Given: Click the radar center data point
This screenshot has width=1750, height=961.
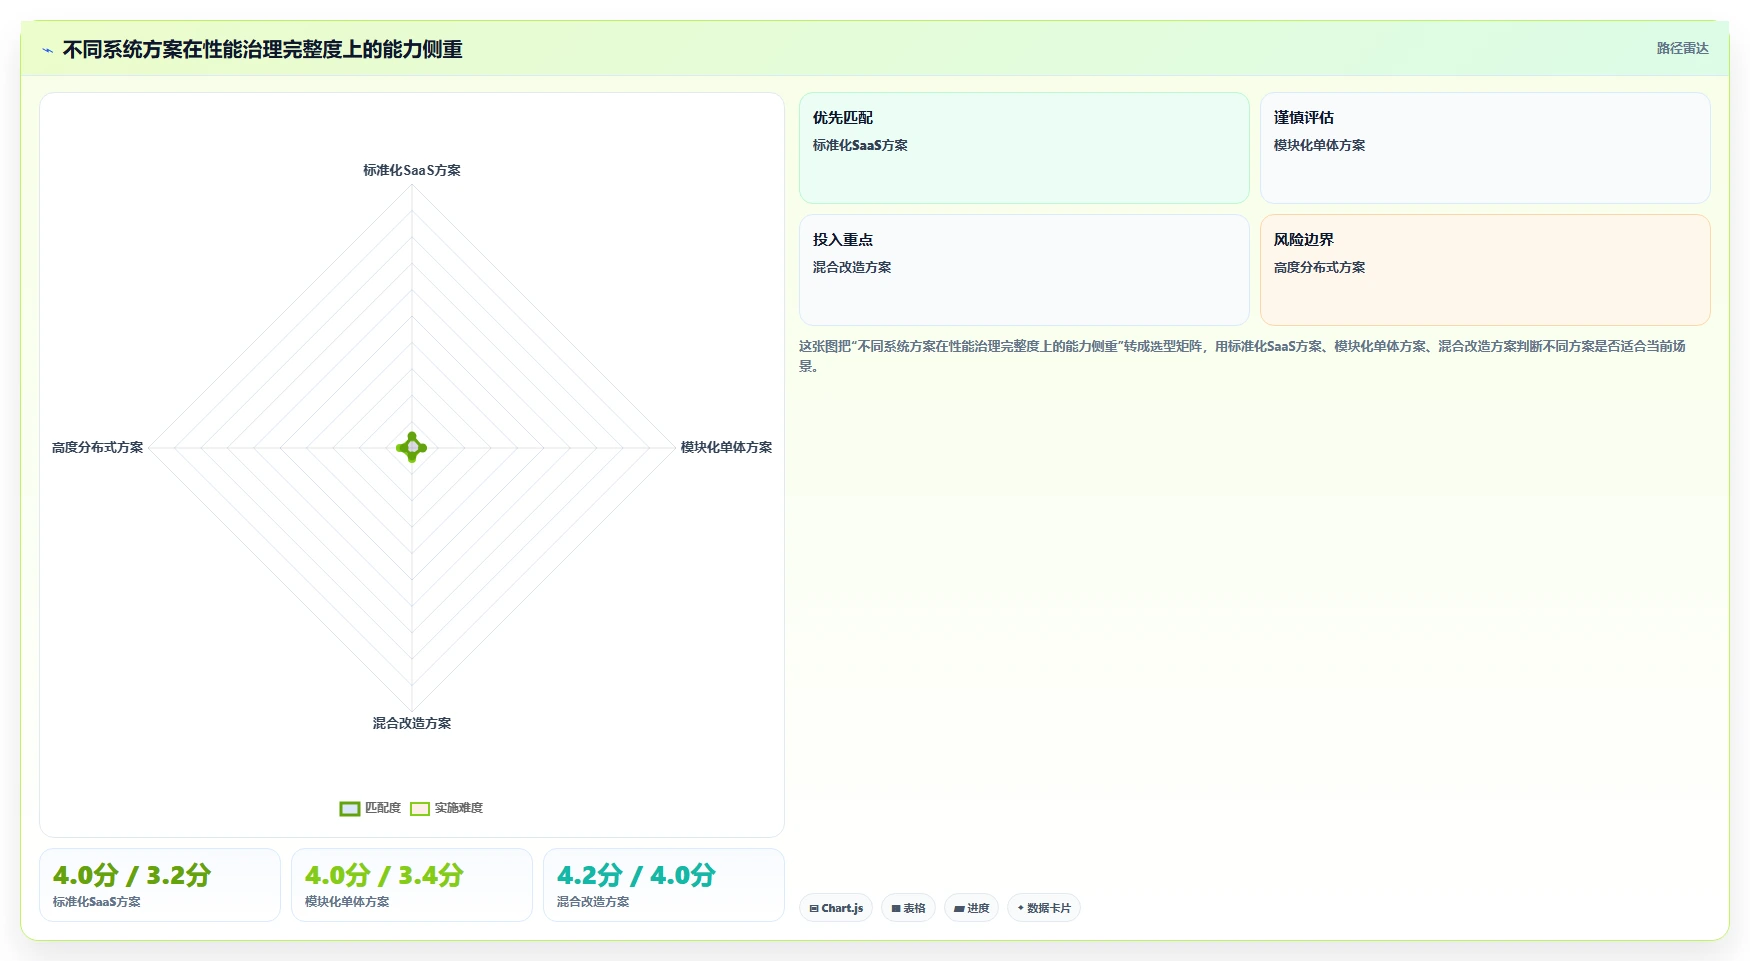Looking at the screenshot, I should (412, 447).
